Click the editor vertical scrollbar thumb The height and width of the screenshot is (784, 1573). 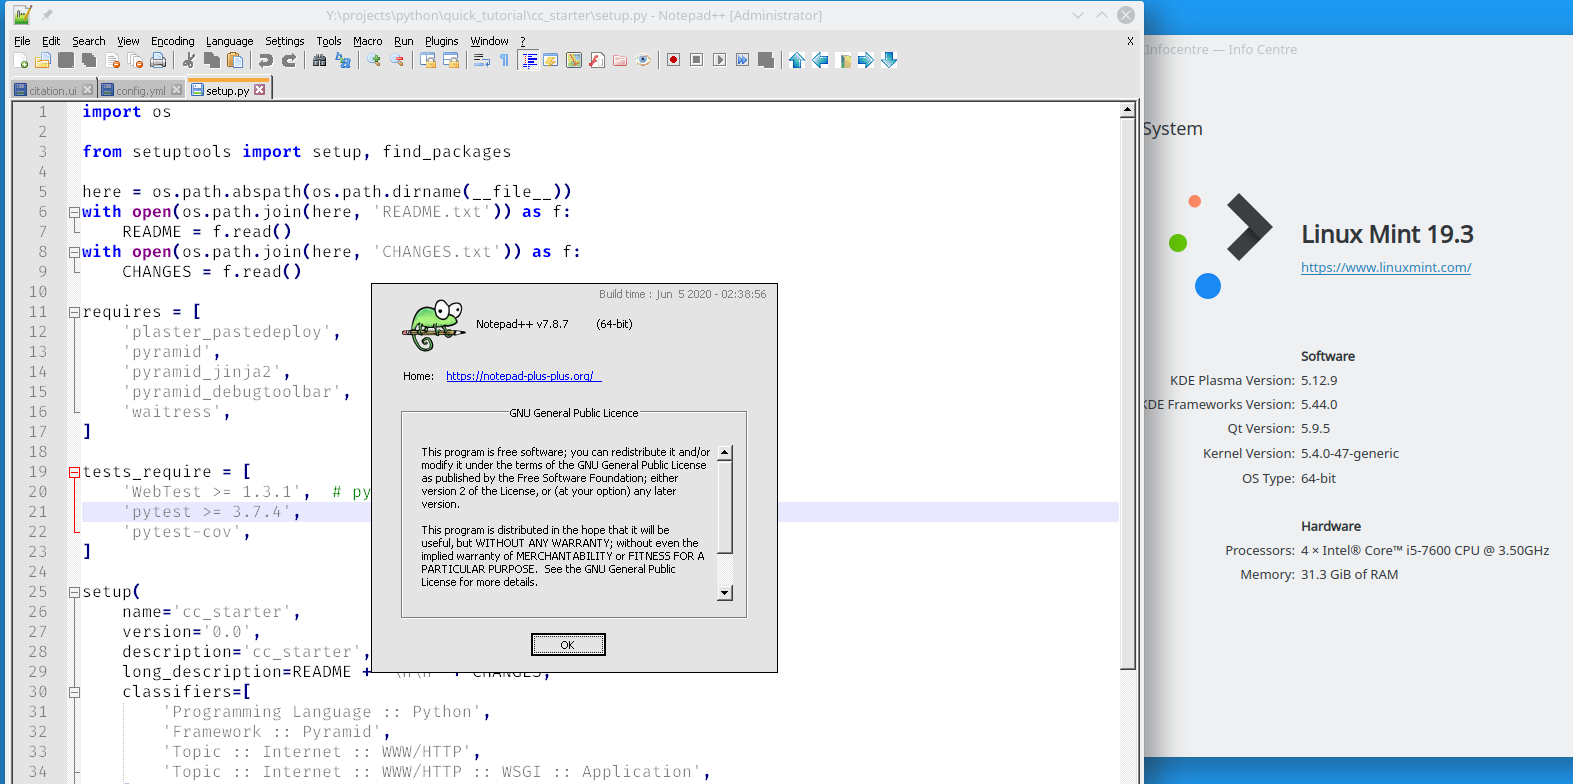click(1127, 394)
